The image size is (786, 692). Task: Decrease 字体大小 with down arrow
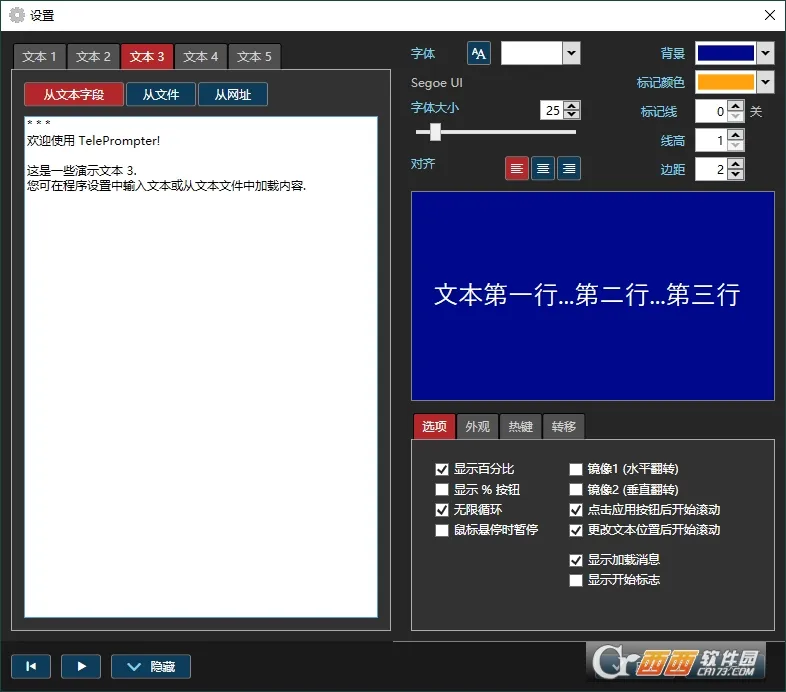click(571, 115)
